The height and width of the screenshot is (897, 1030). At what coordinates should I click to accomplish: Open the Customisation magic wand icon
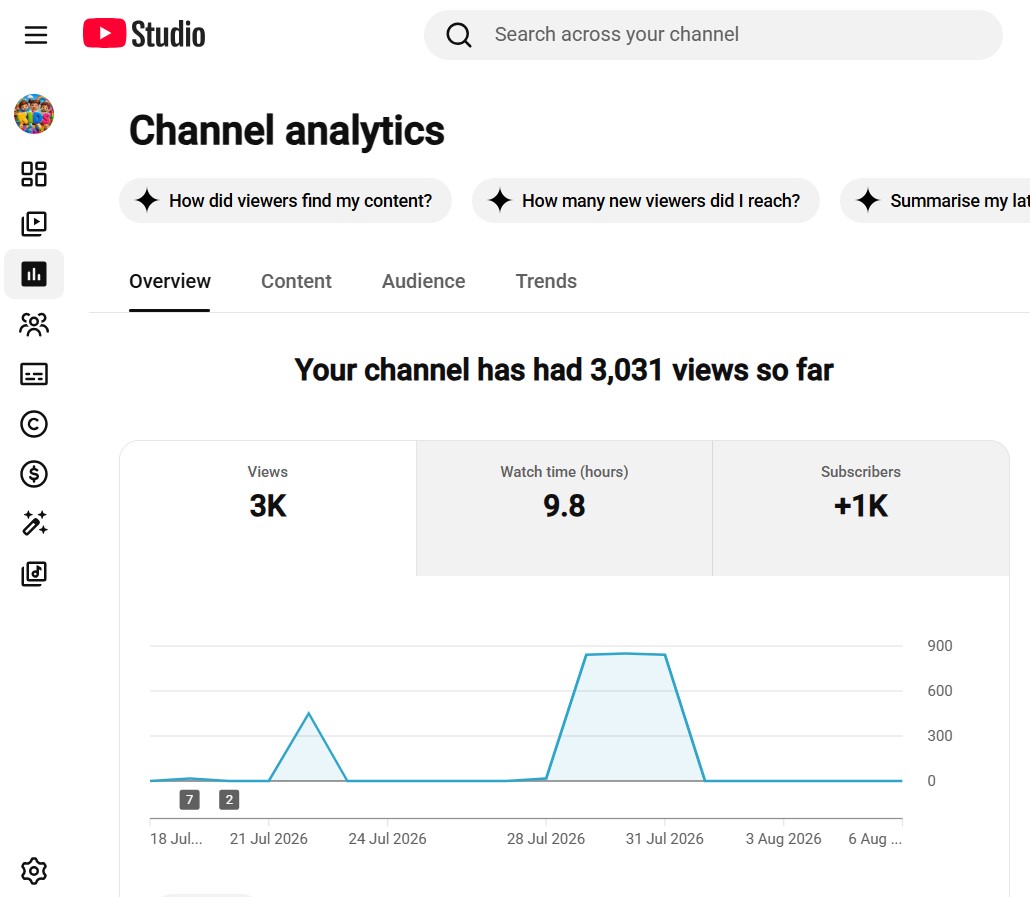point(34,523)
